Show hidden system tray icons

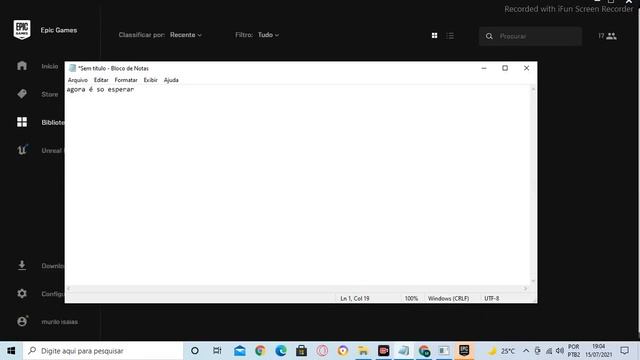point(526,351)
